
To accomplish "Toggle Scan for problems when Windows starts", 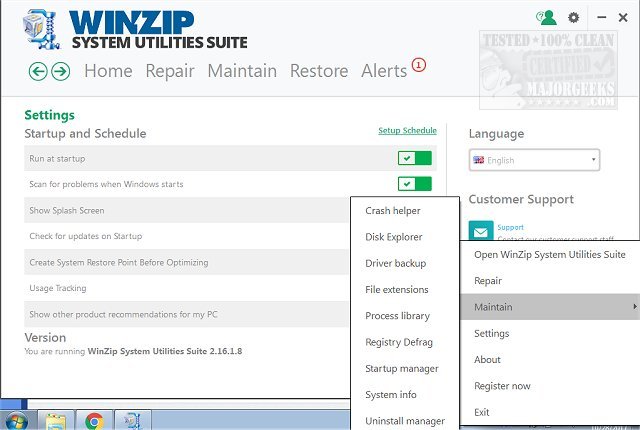I will click(x=415, y=184).
